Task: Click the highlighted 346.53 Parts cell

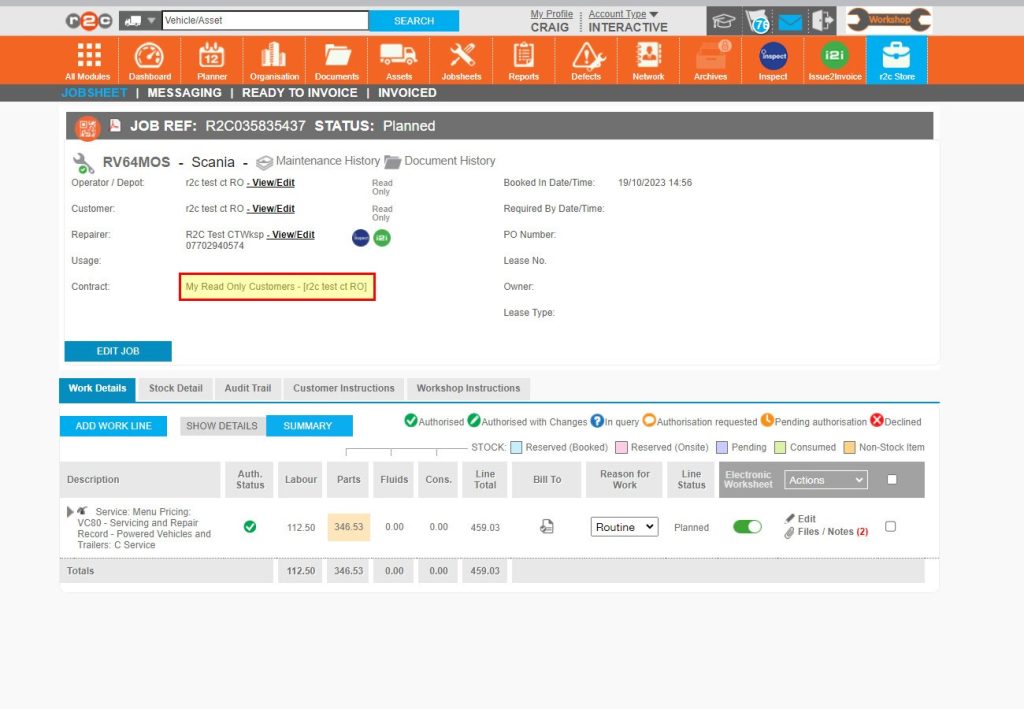Action: coord(349,527)
